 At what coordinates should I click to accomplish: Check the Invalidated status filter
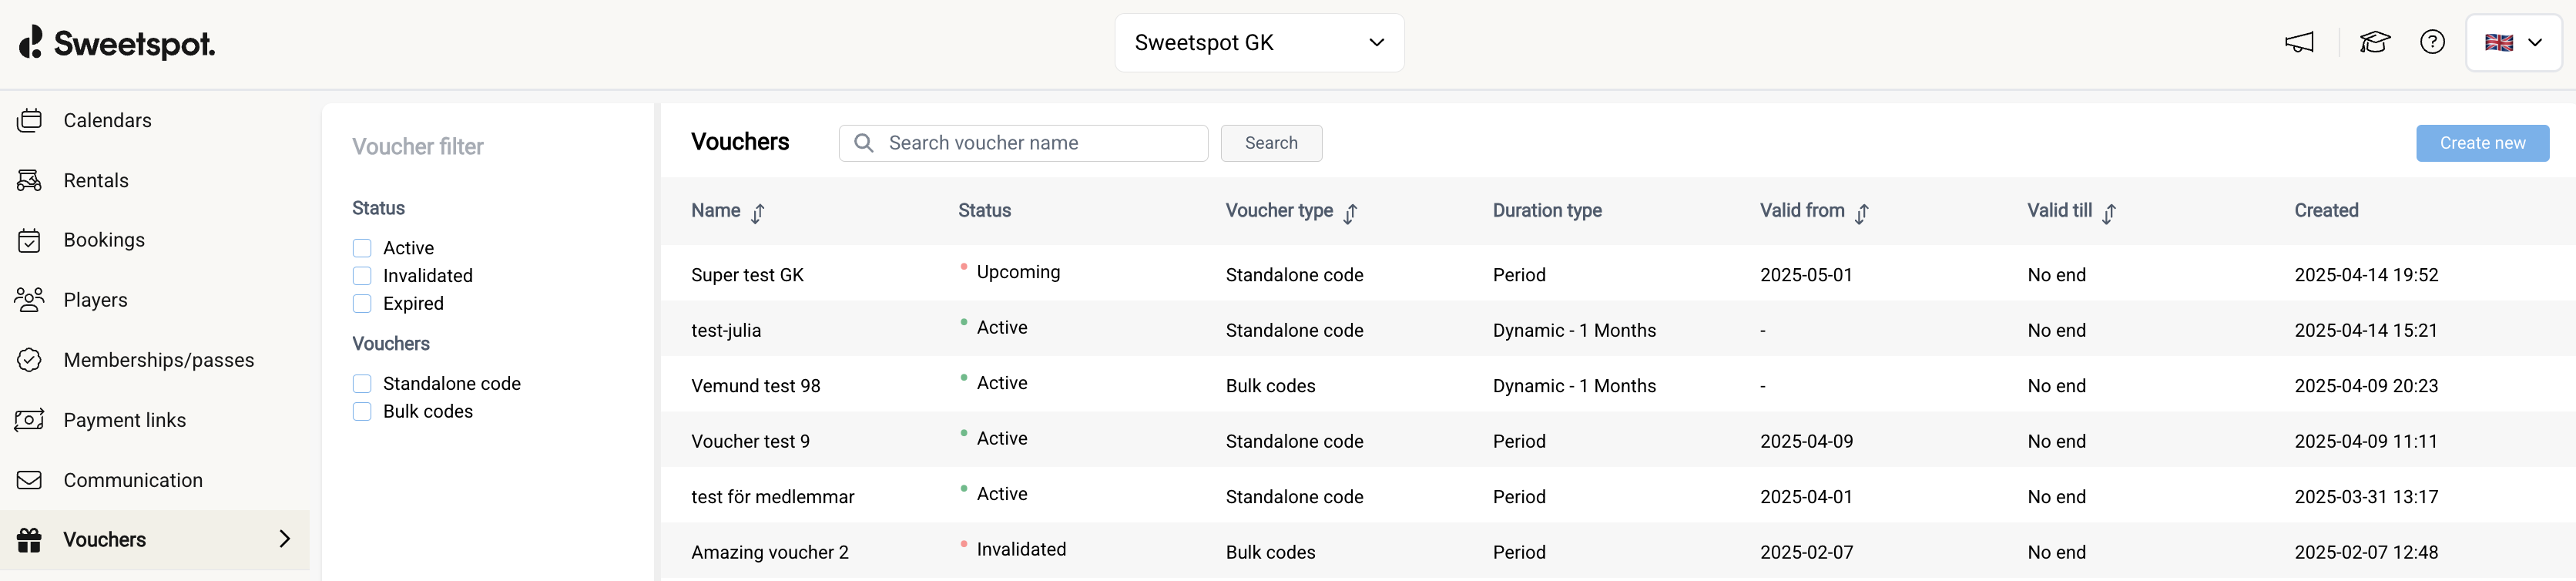(x=362, y=276)
